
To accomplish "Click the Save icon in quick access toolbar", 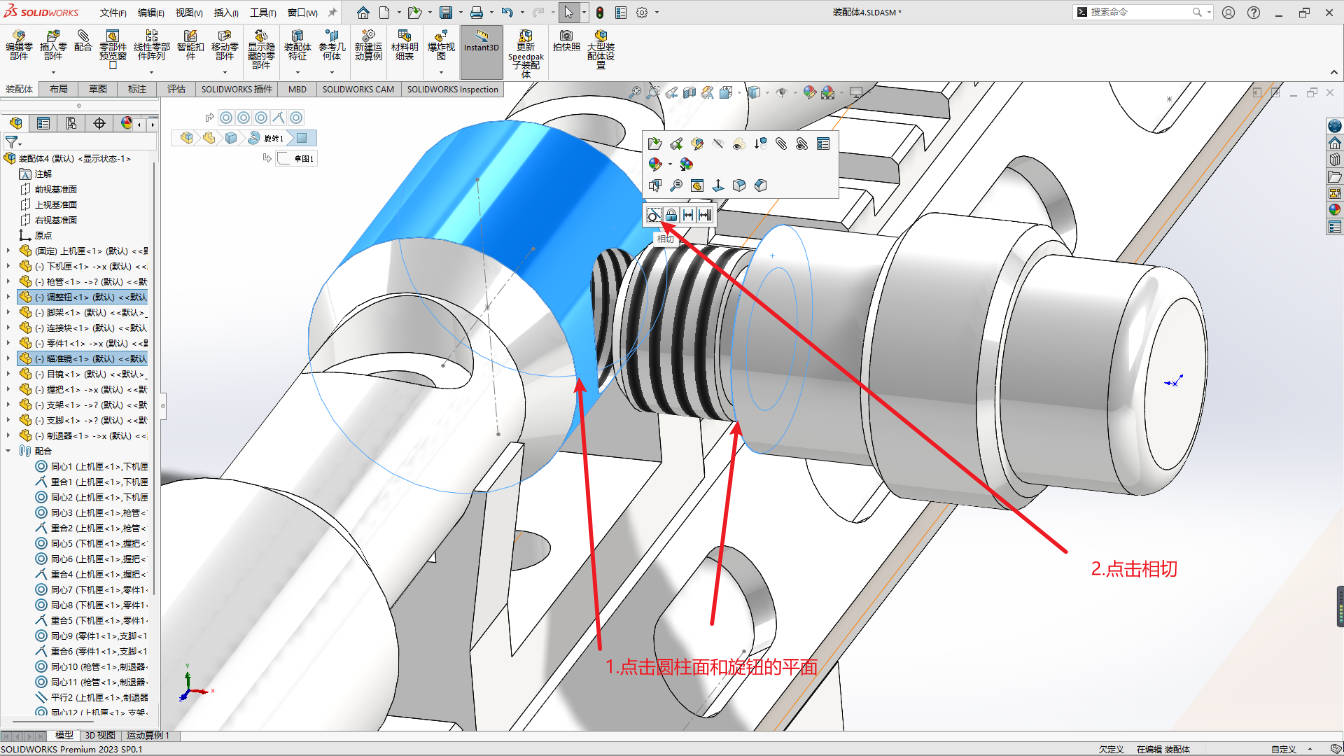I will pos(445,12).
